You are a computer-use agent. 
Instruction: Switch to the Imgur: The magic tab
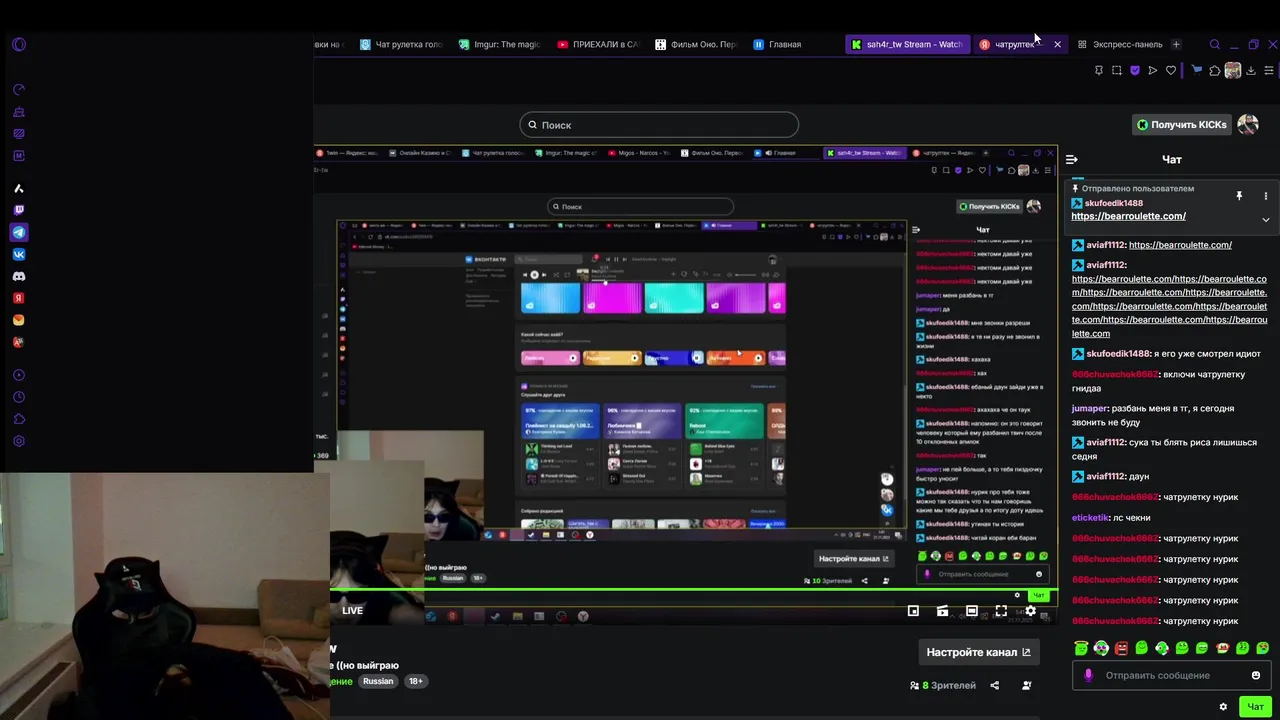coord(499,44)
